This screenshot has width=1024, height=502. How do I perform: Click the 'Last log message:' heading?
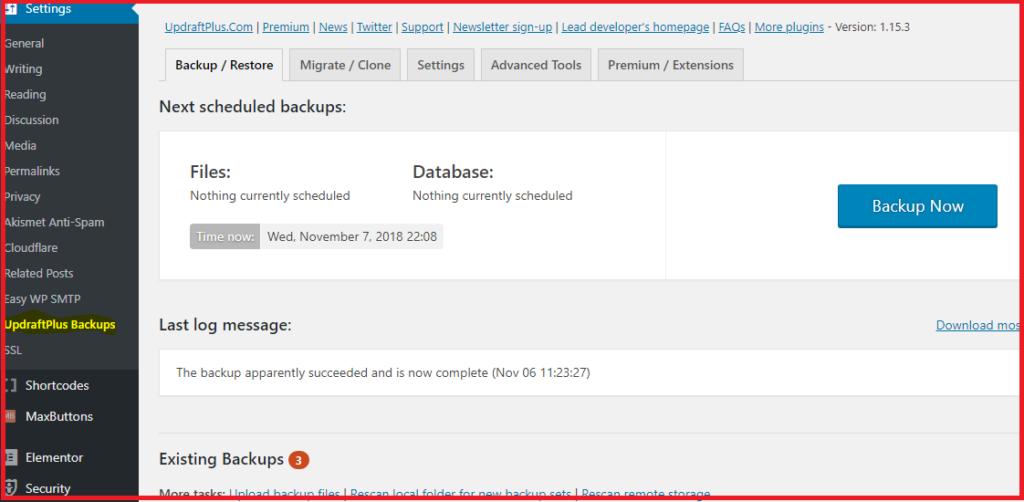(x=225, y=325)
